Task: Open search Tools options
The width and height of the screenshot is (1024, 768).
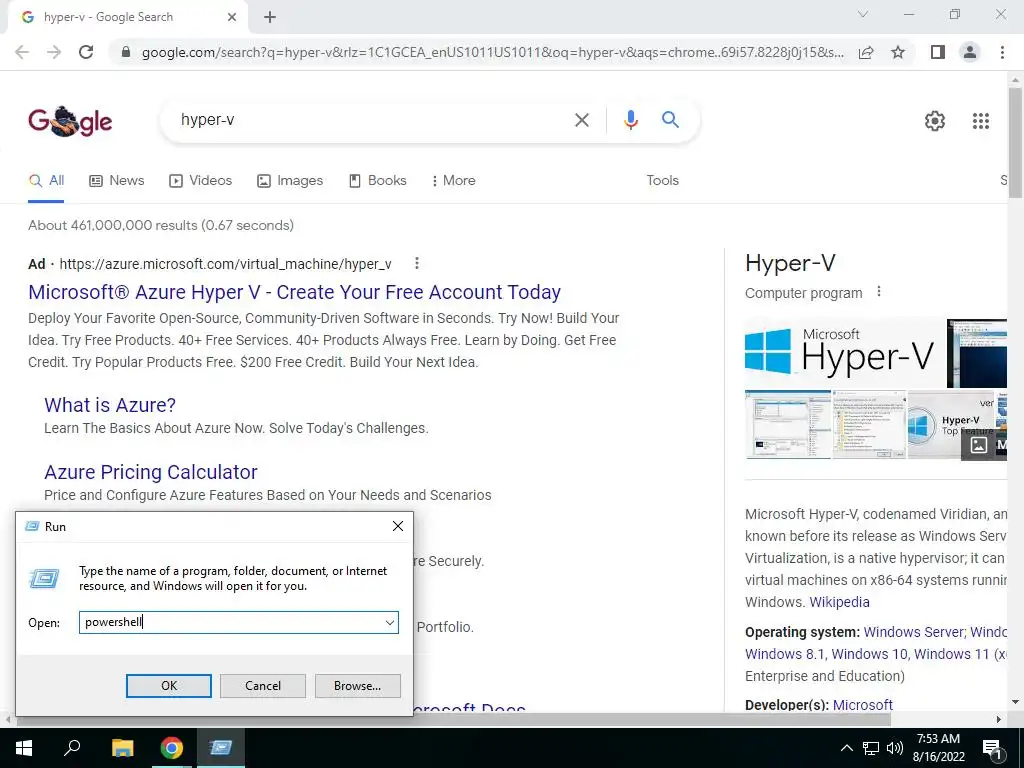Action: click(x=662, y=181)
